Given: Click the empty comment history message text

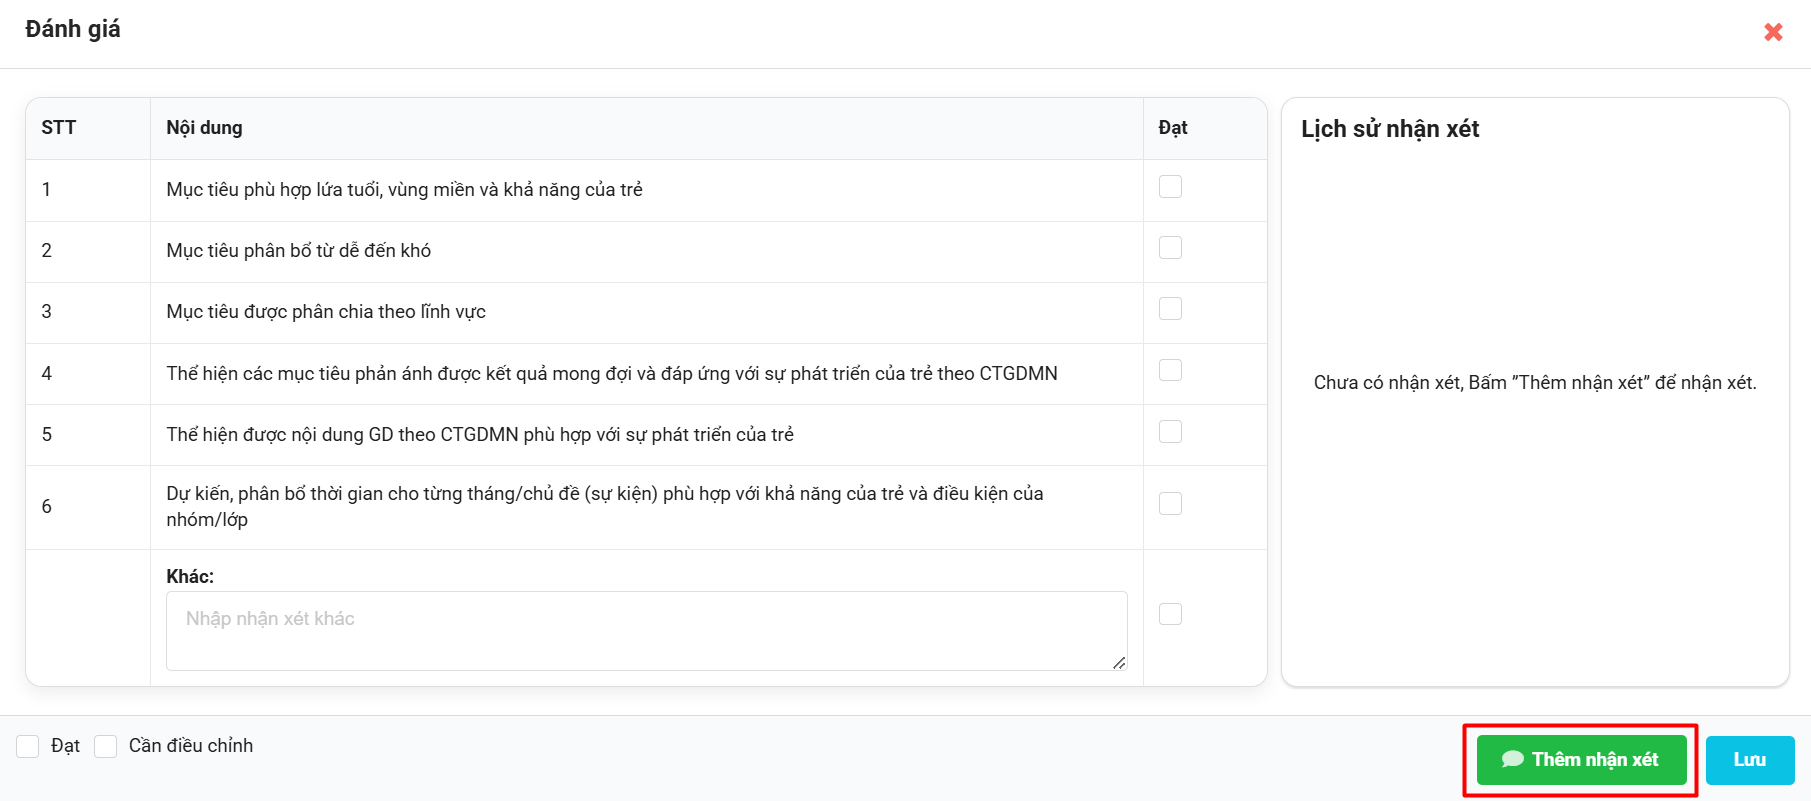Looking at the screenshot, I should coord(1534,383).
